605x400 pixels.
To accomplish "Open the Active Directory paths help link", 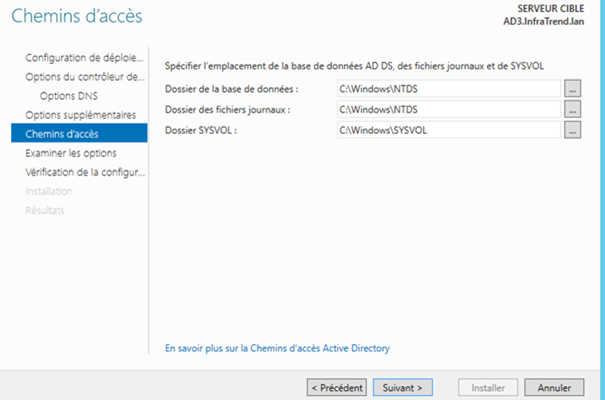I will click(277, 348).
